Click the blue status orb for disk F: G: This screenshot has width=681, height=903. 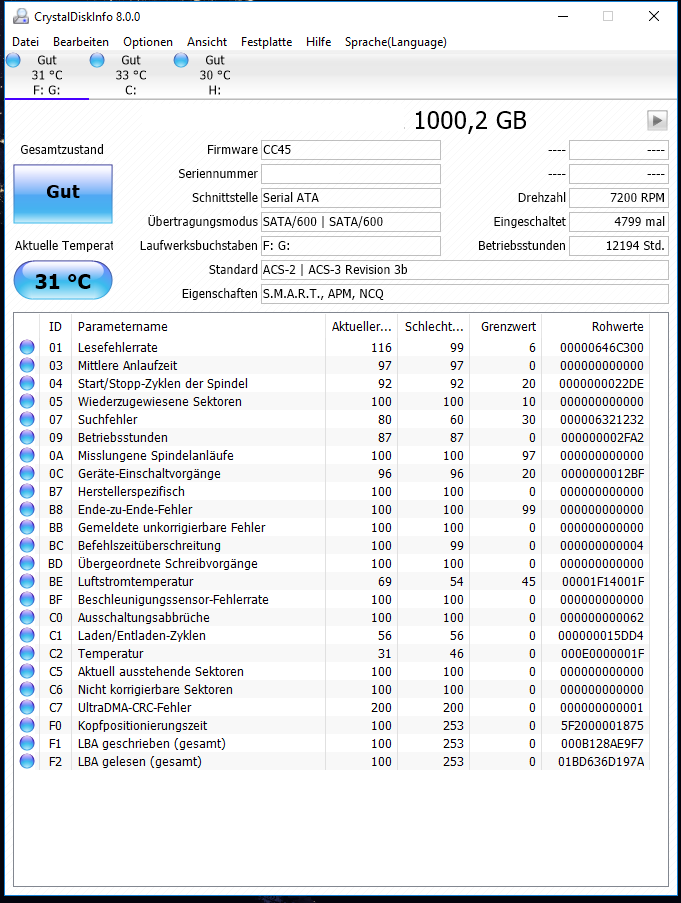13,60
